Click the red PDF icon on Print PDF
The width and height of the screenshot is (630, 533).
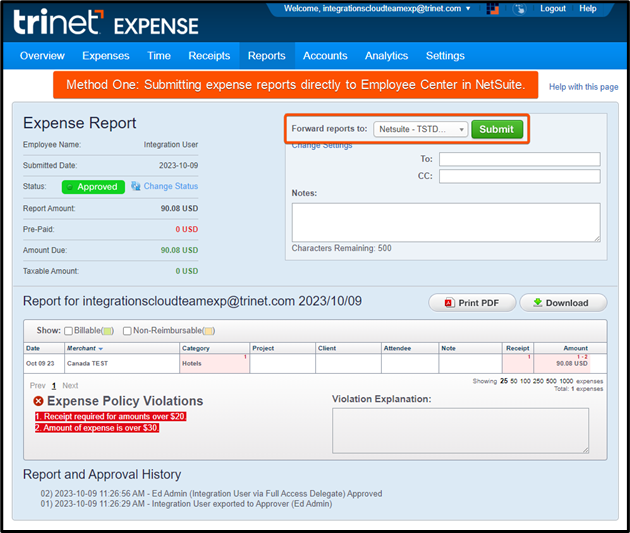(x=449, y=303)
